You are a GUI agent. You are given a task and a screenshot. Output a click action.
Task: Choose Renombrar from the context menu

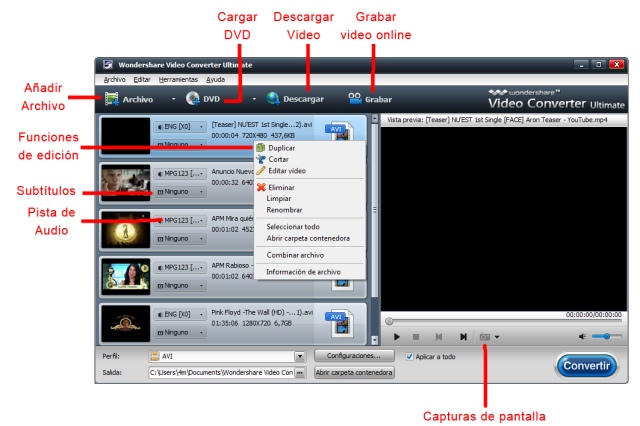point(309,210)
